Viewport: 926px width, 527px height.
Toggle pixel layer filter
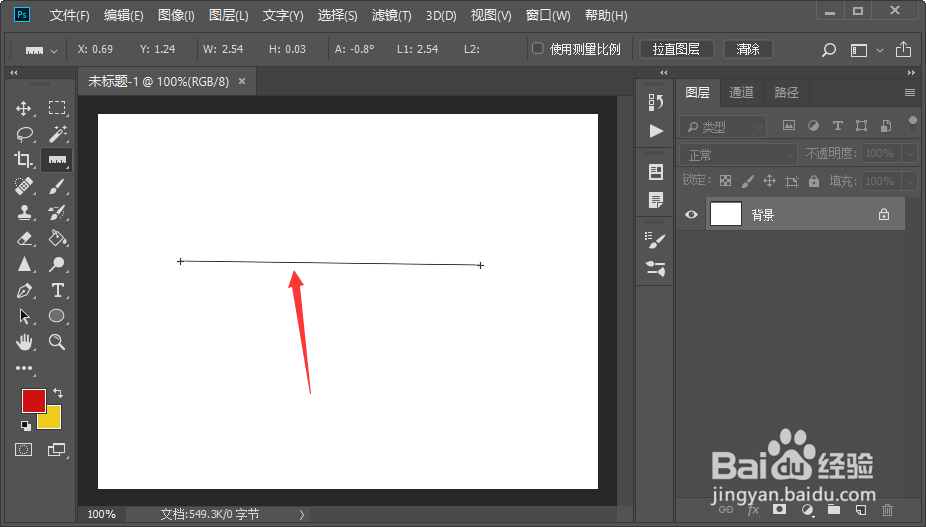pyautogui.click(x=788, y=125)
